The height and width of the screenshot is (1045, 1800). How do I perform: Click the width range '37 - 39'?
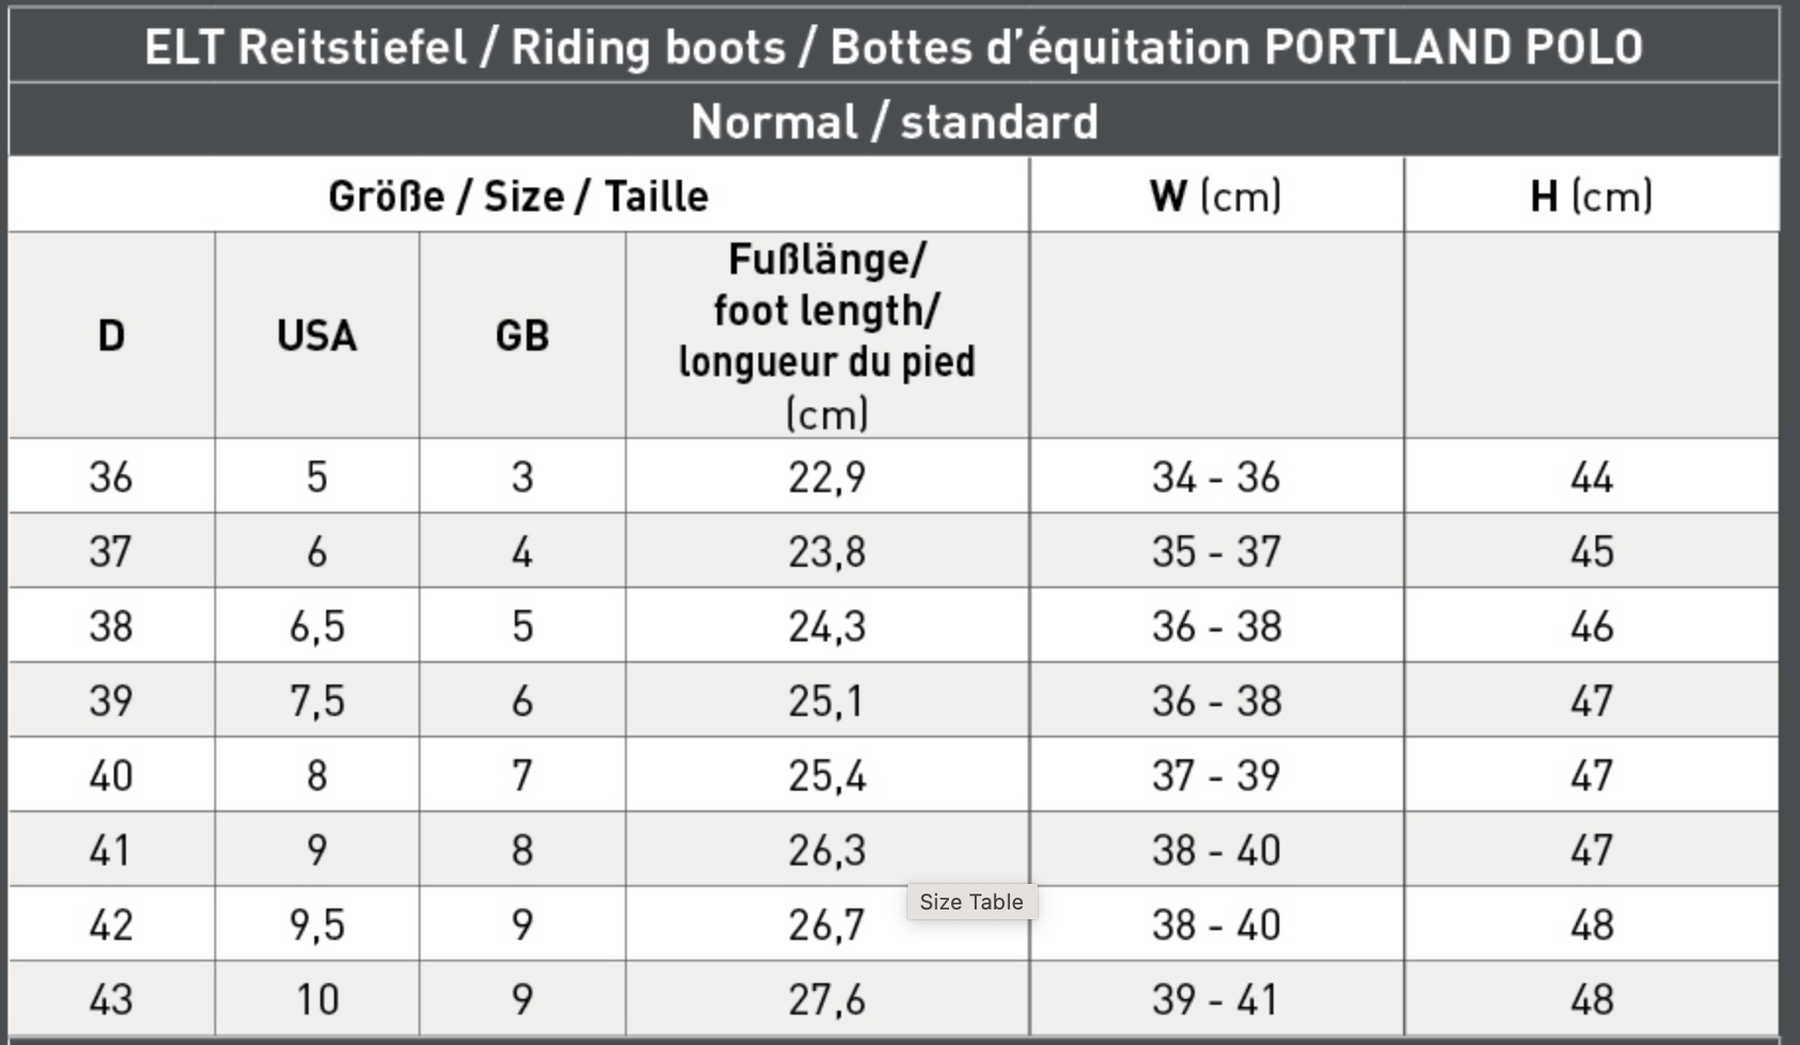click(1216, 775)
